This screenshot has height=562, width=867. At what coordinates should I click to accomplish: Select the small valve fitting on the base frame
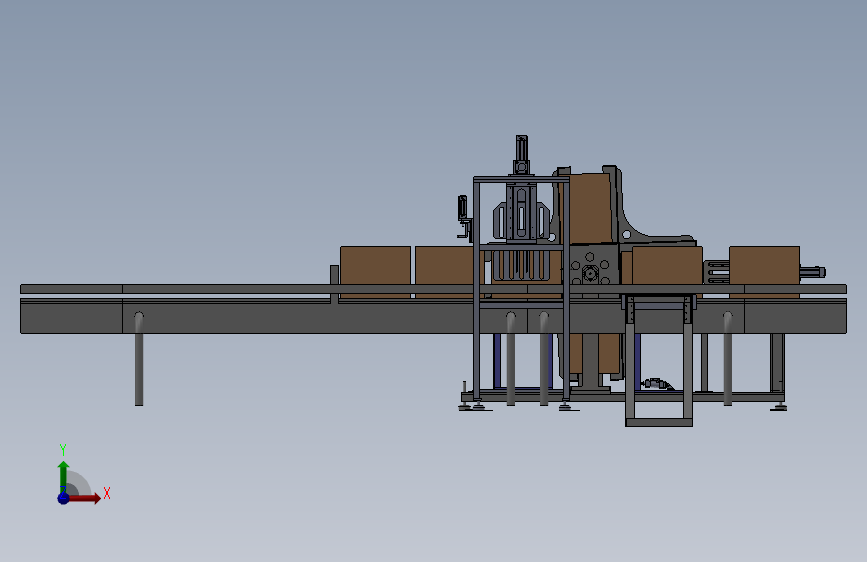tap(656, 383)
